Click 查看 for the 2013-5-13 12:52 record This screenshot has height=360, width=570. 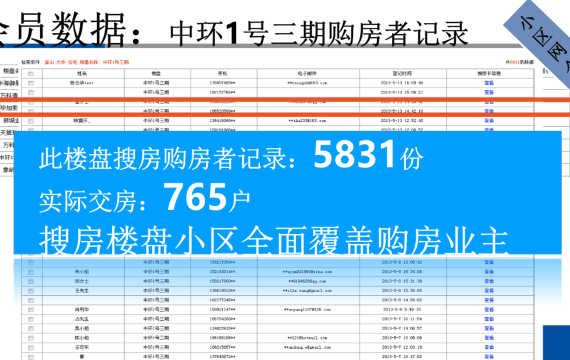489,121
